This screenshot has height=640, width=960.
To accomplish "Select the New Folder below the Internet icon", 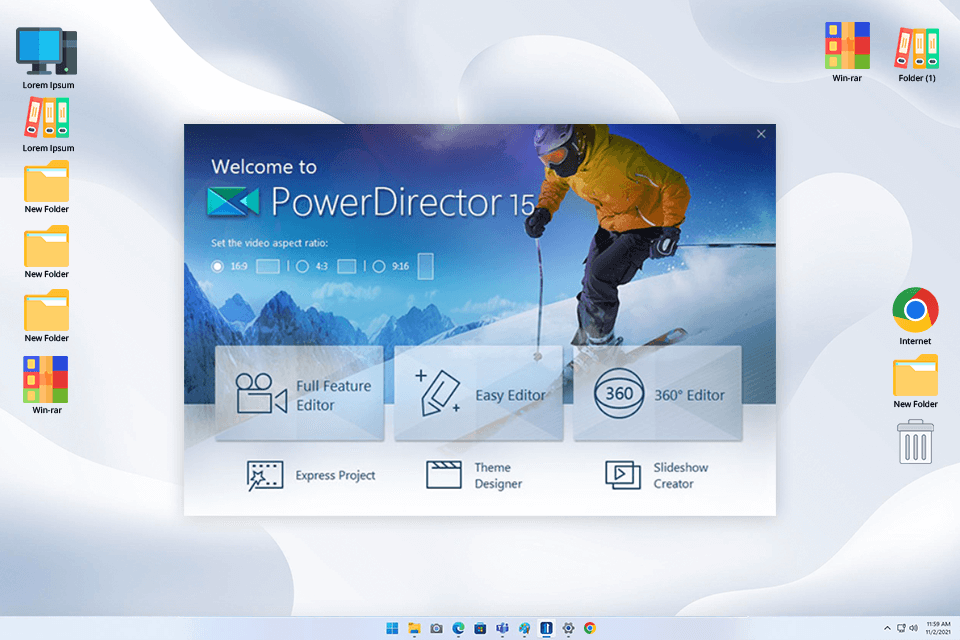I will 915,381.
